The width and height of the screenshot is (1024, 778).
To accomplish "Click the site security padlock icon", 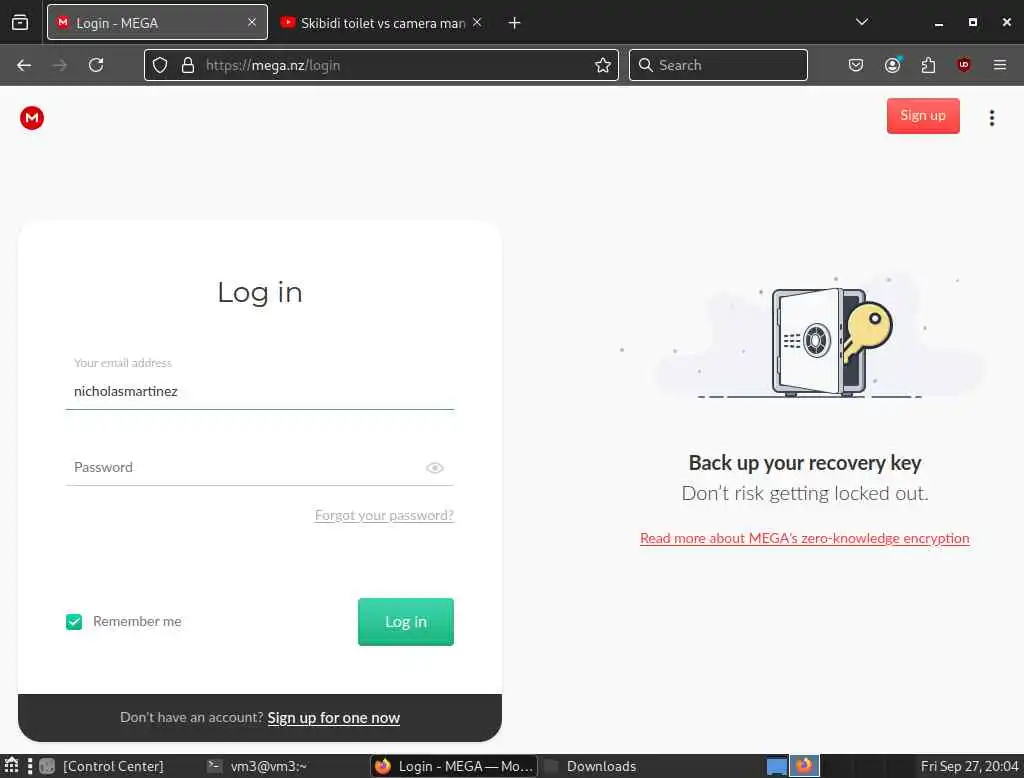I will tap(187, 65).
